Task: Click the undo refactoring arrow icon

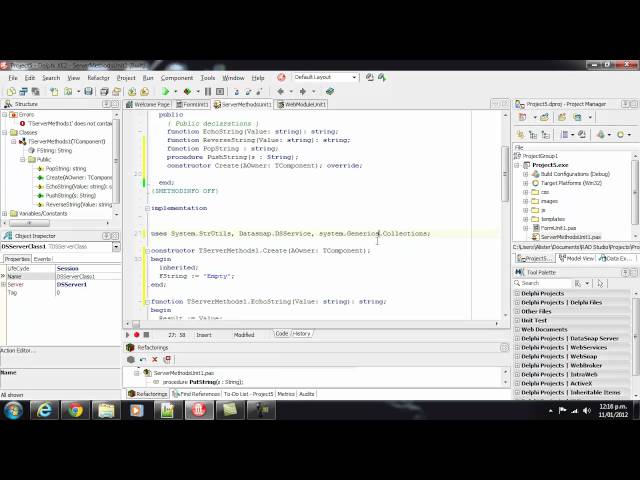Action: 143,360
